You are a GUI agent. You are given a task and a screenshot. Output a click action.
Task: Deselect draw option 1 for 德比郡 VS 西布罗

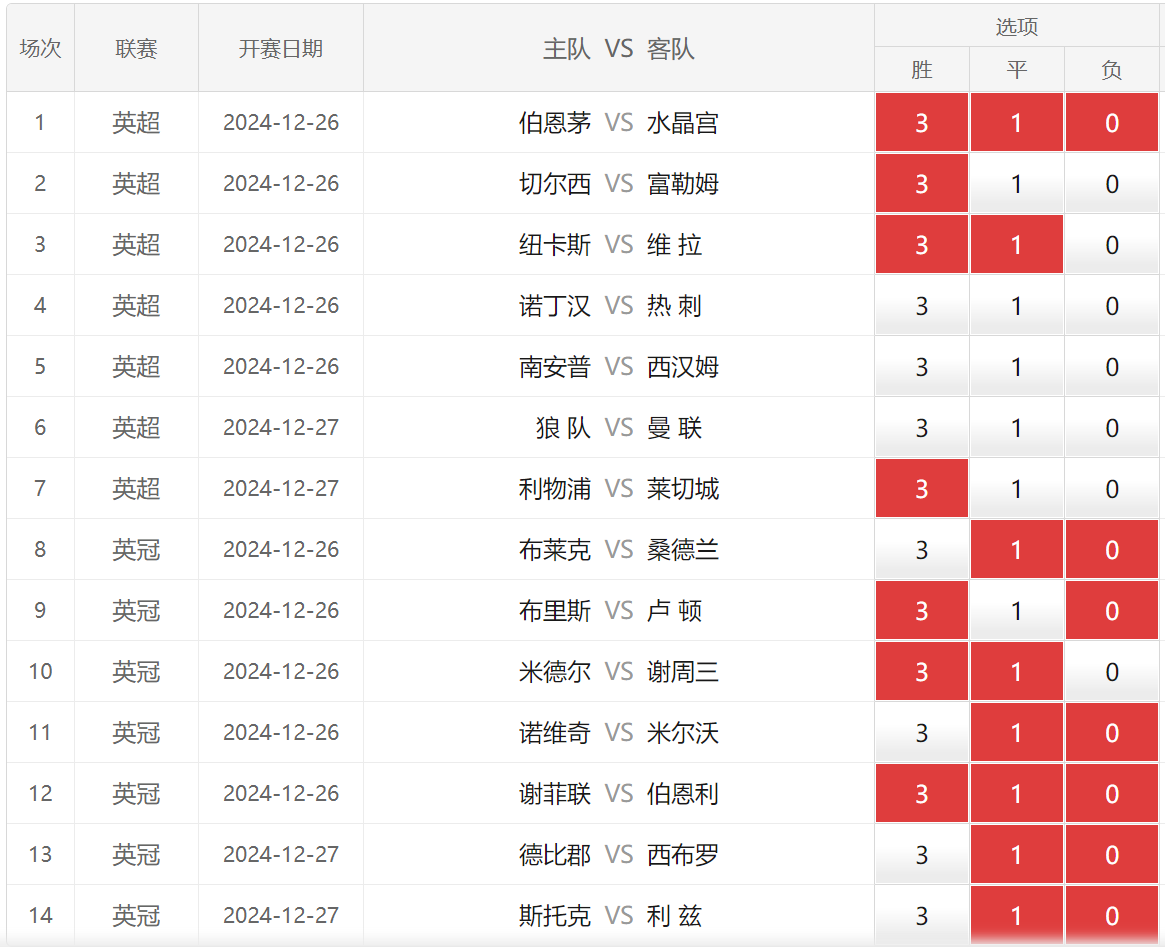1016,854
